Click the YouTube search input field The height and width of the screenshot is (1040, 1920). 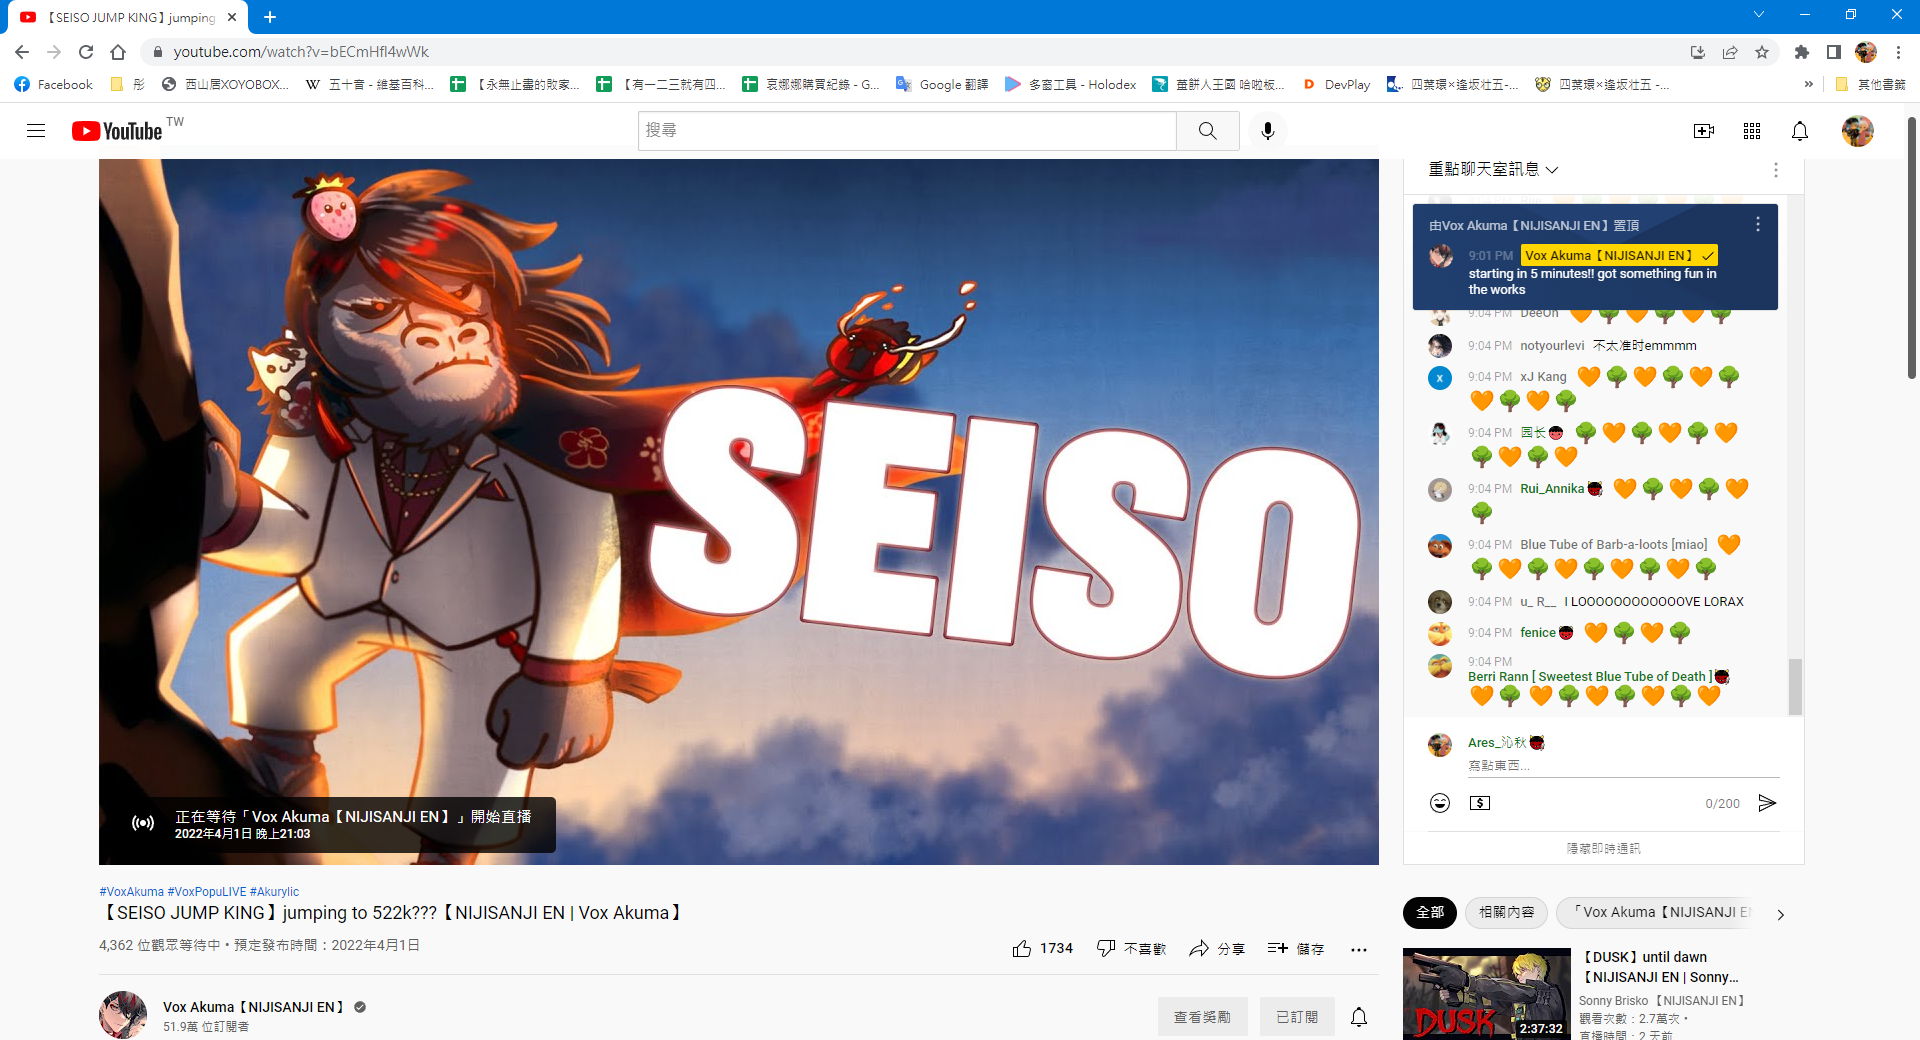[907, 131]
